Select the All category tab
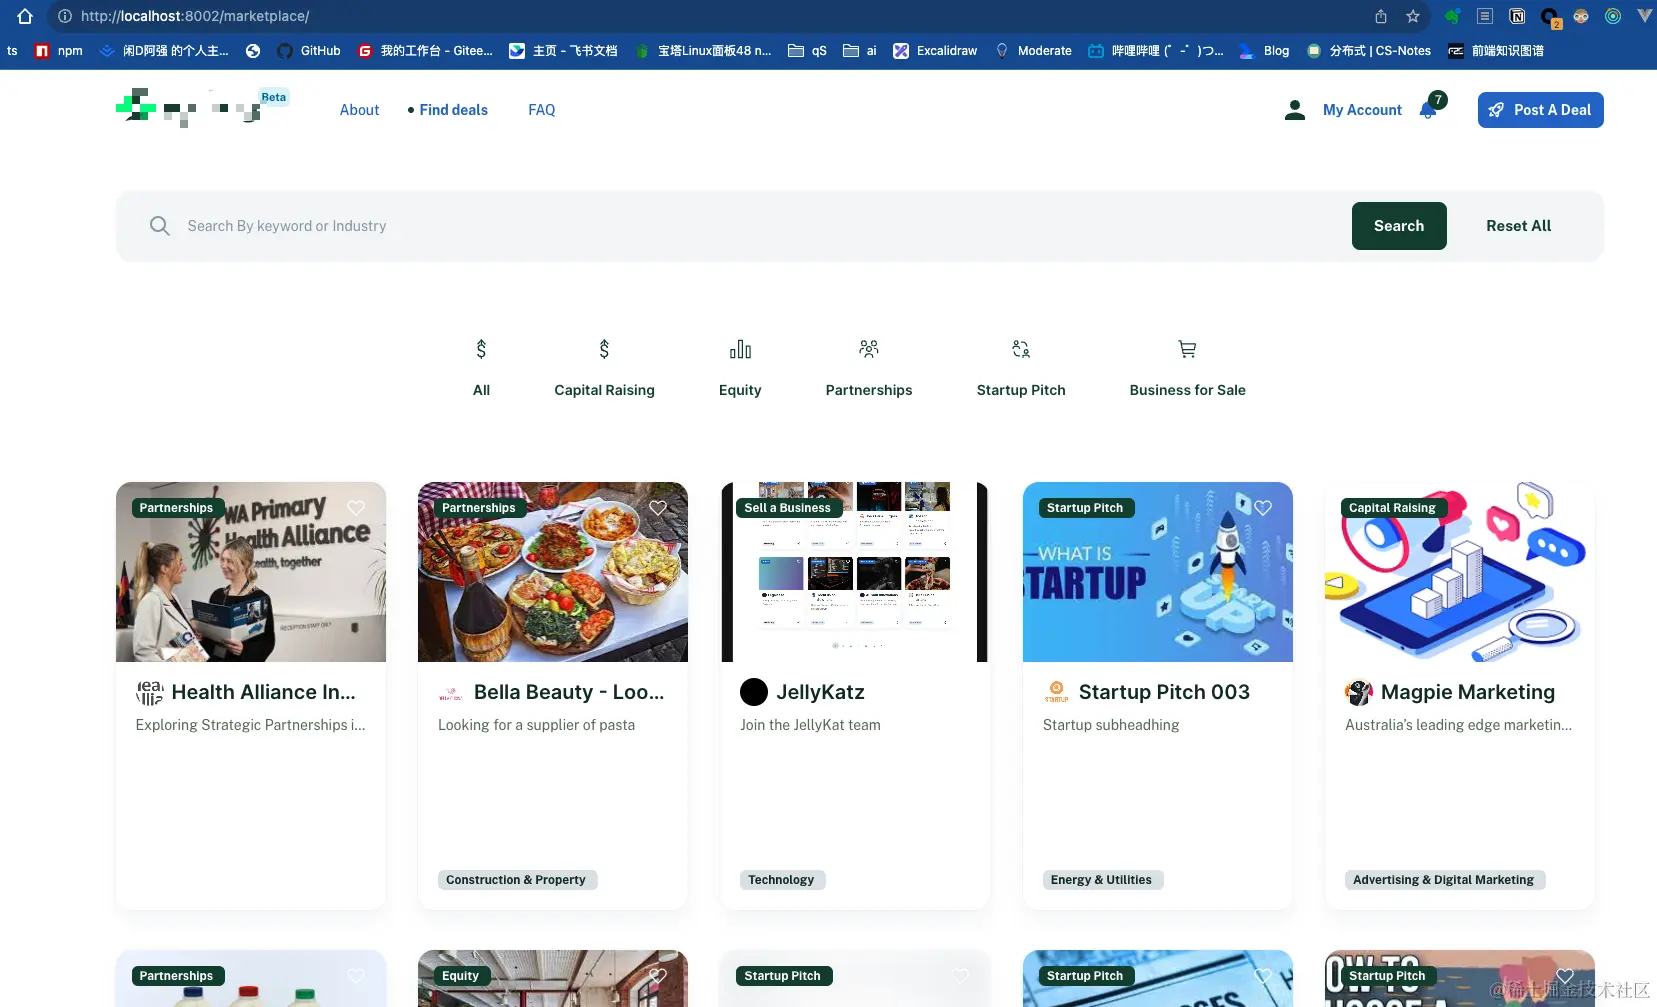The image size is (1657, 1007). (x=481, y=368)
